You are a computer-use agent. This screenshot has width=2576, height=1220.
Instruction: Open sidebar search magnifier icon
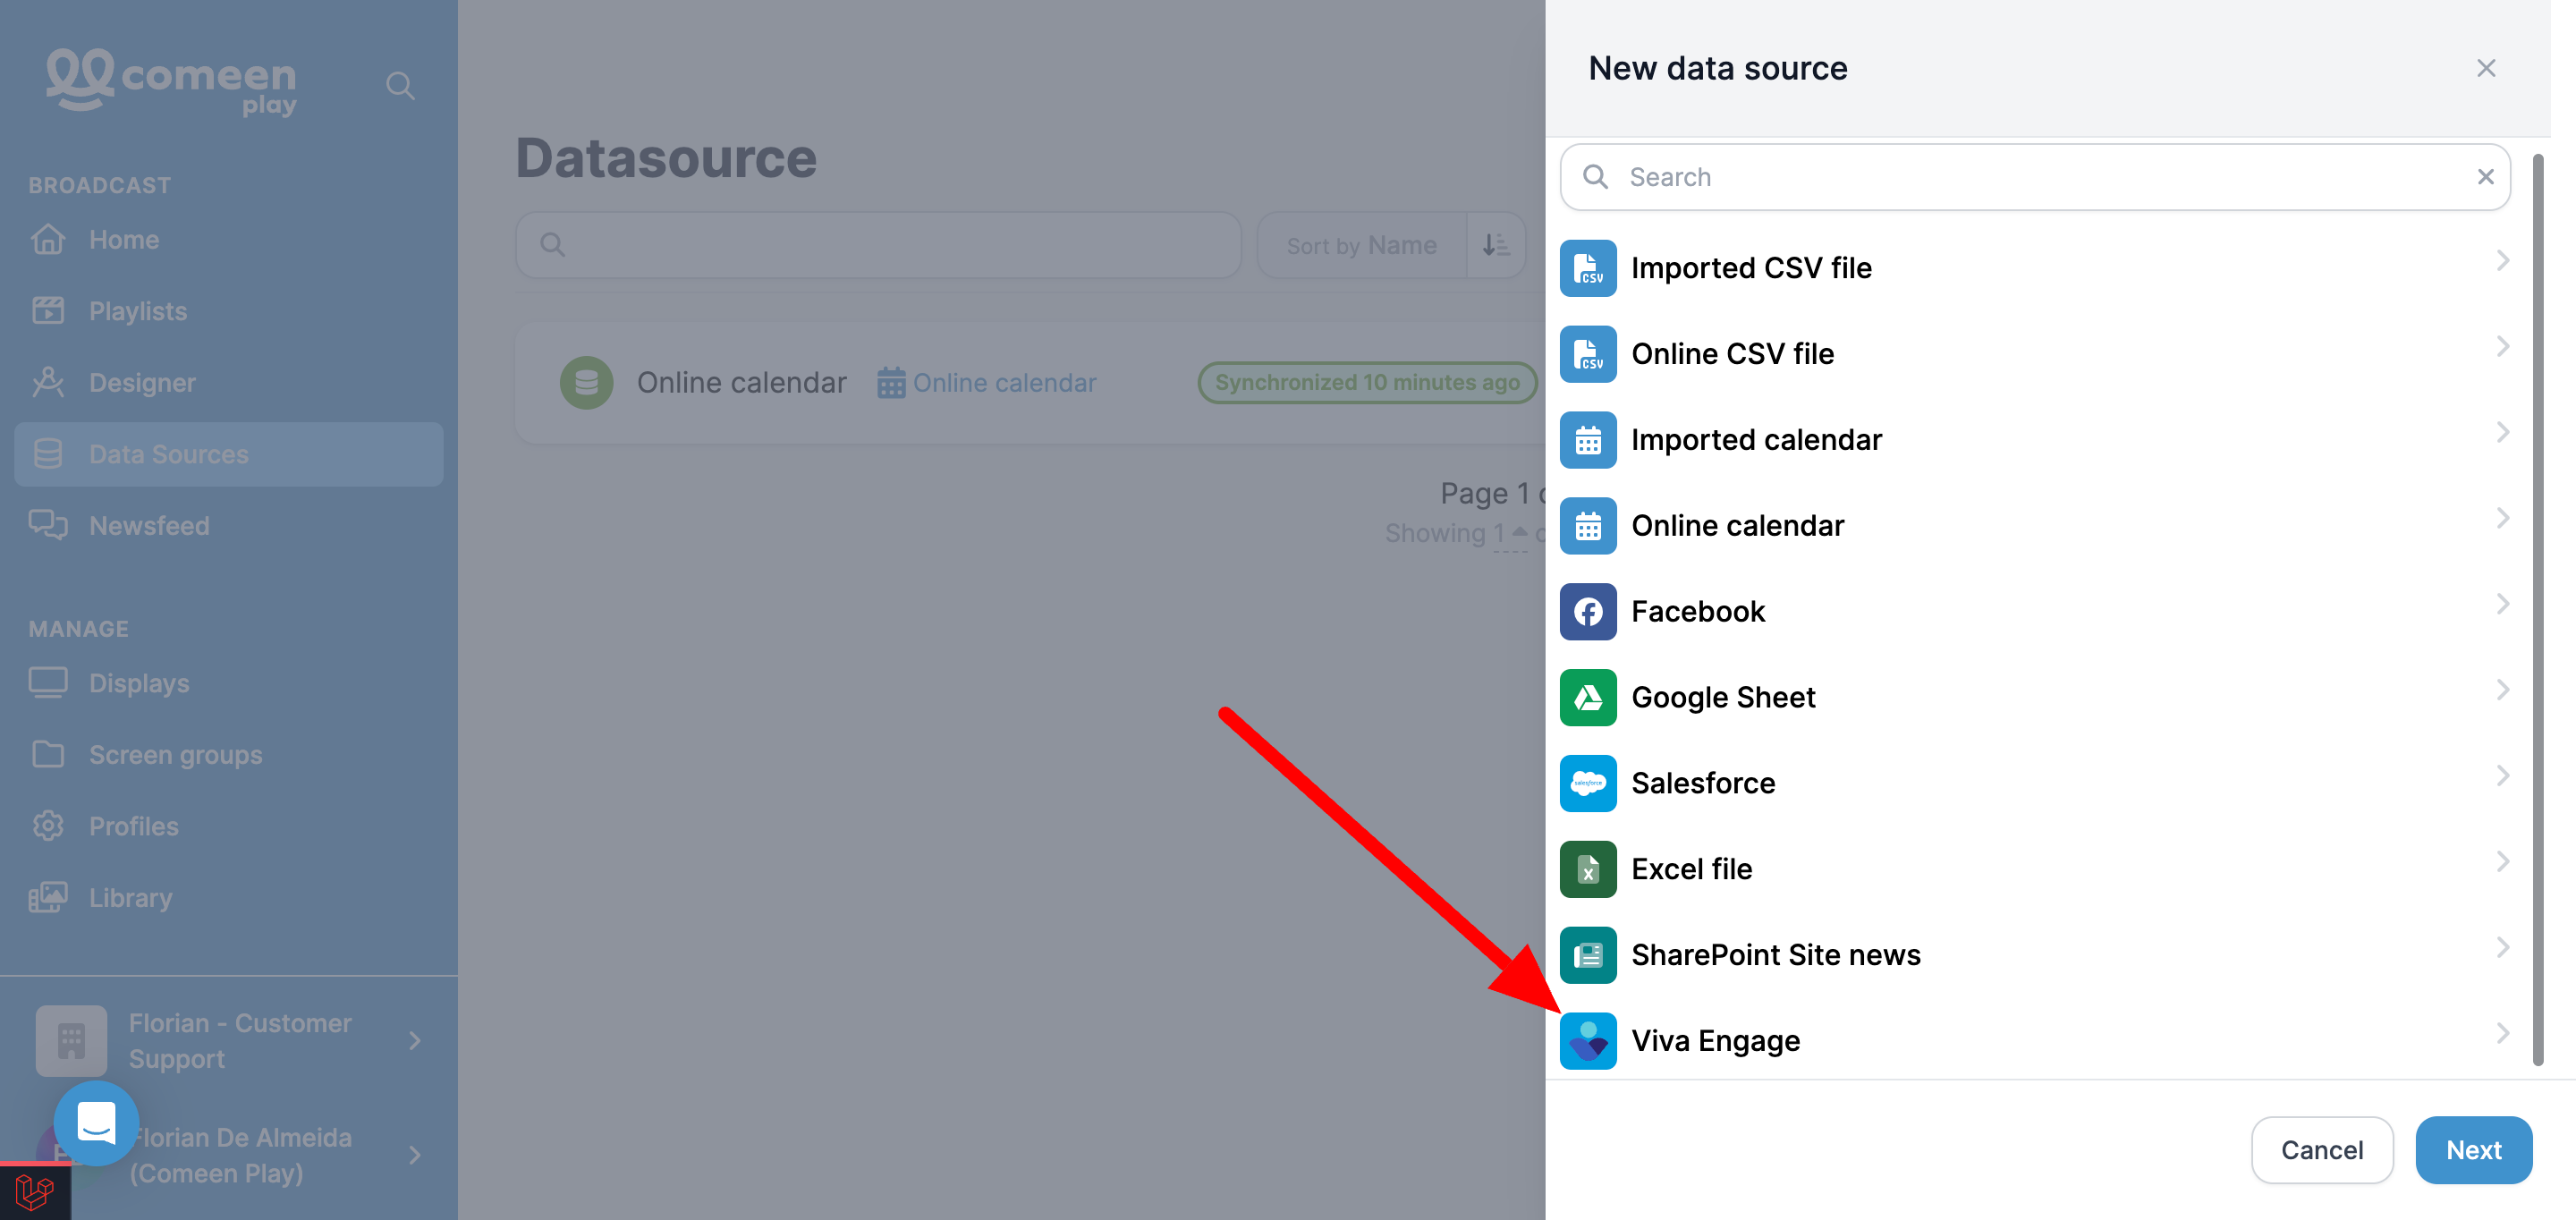click(400, 86)
